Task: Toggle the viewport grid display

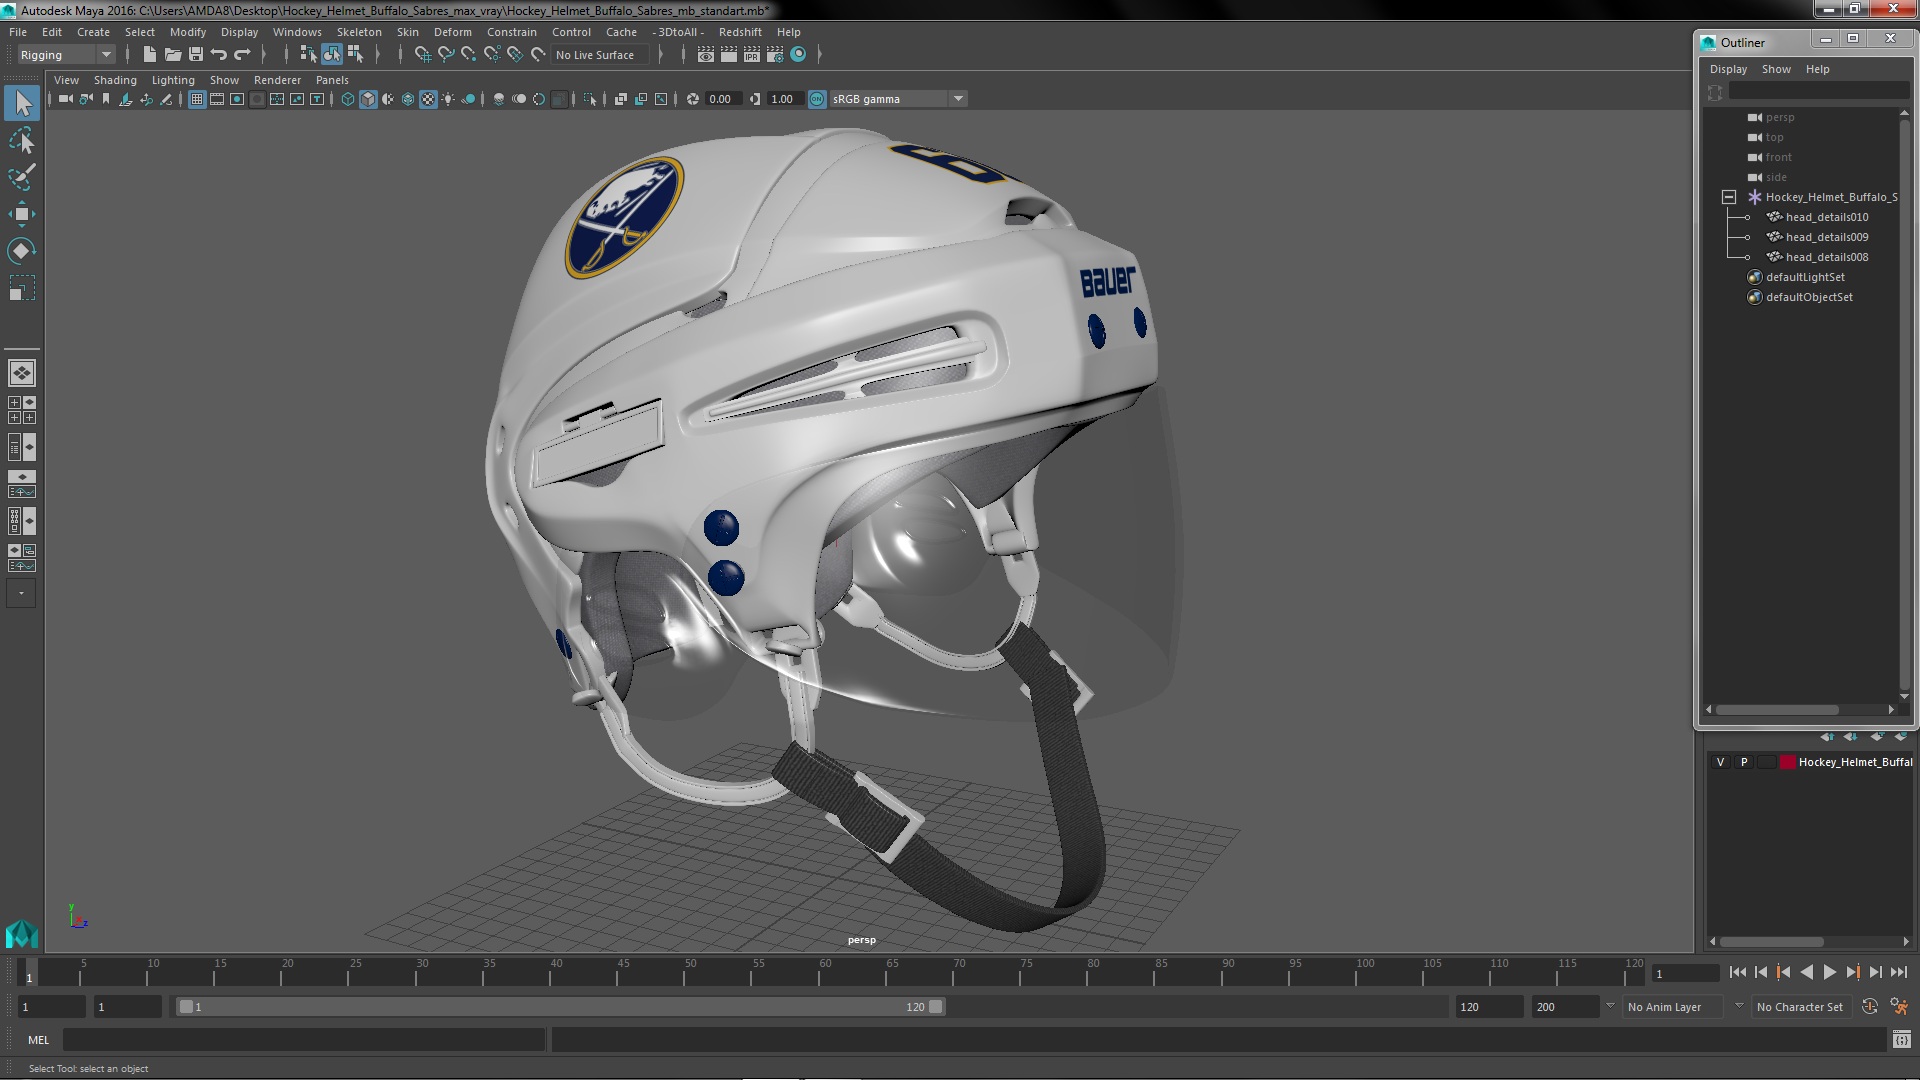Action: [x=197, y=99]
